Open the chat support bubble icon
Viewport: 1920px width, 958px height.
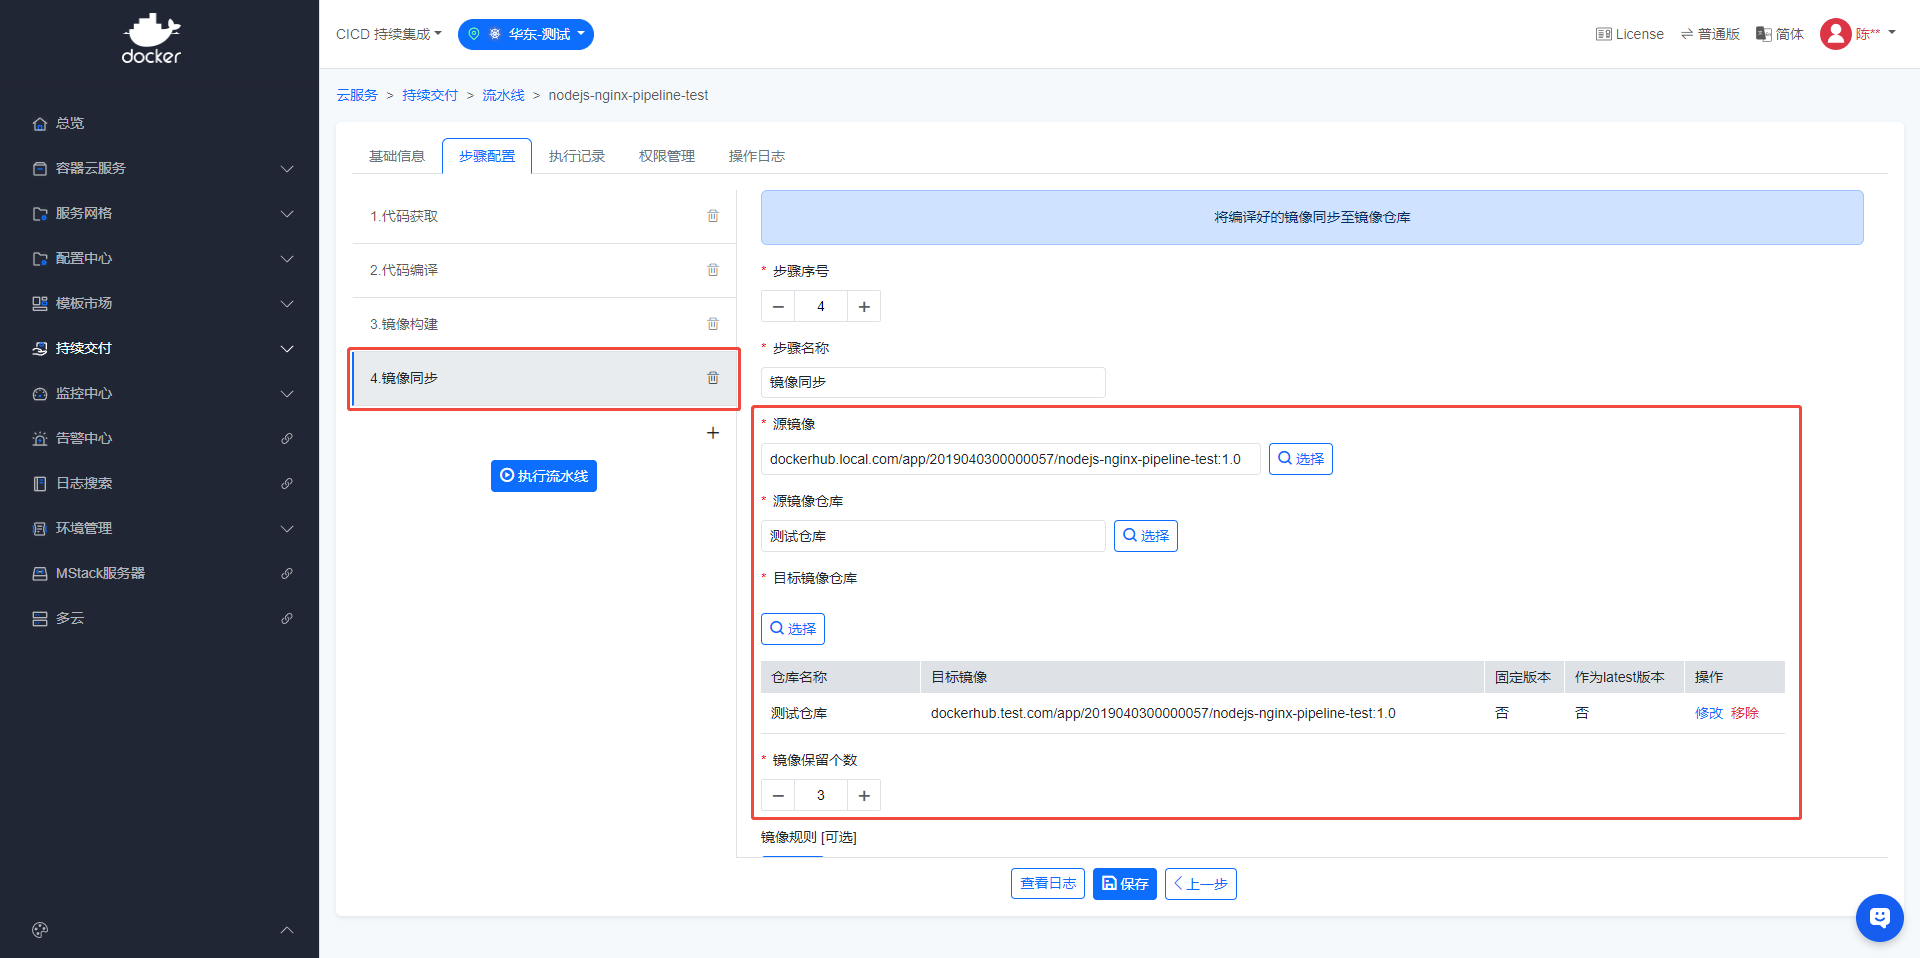point(1879,917)
